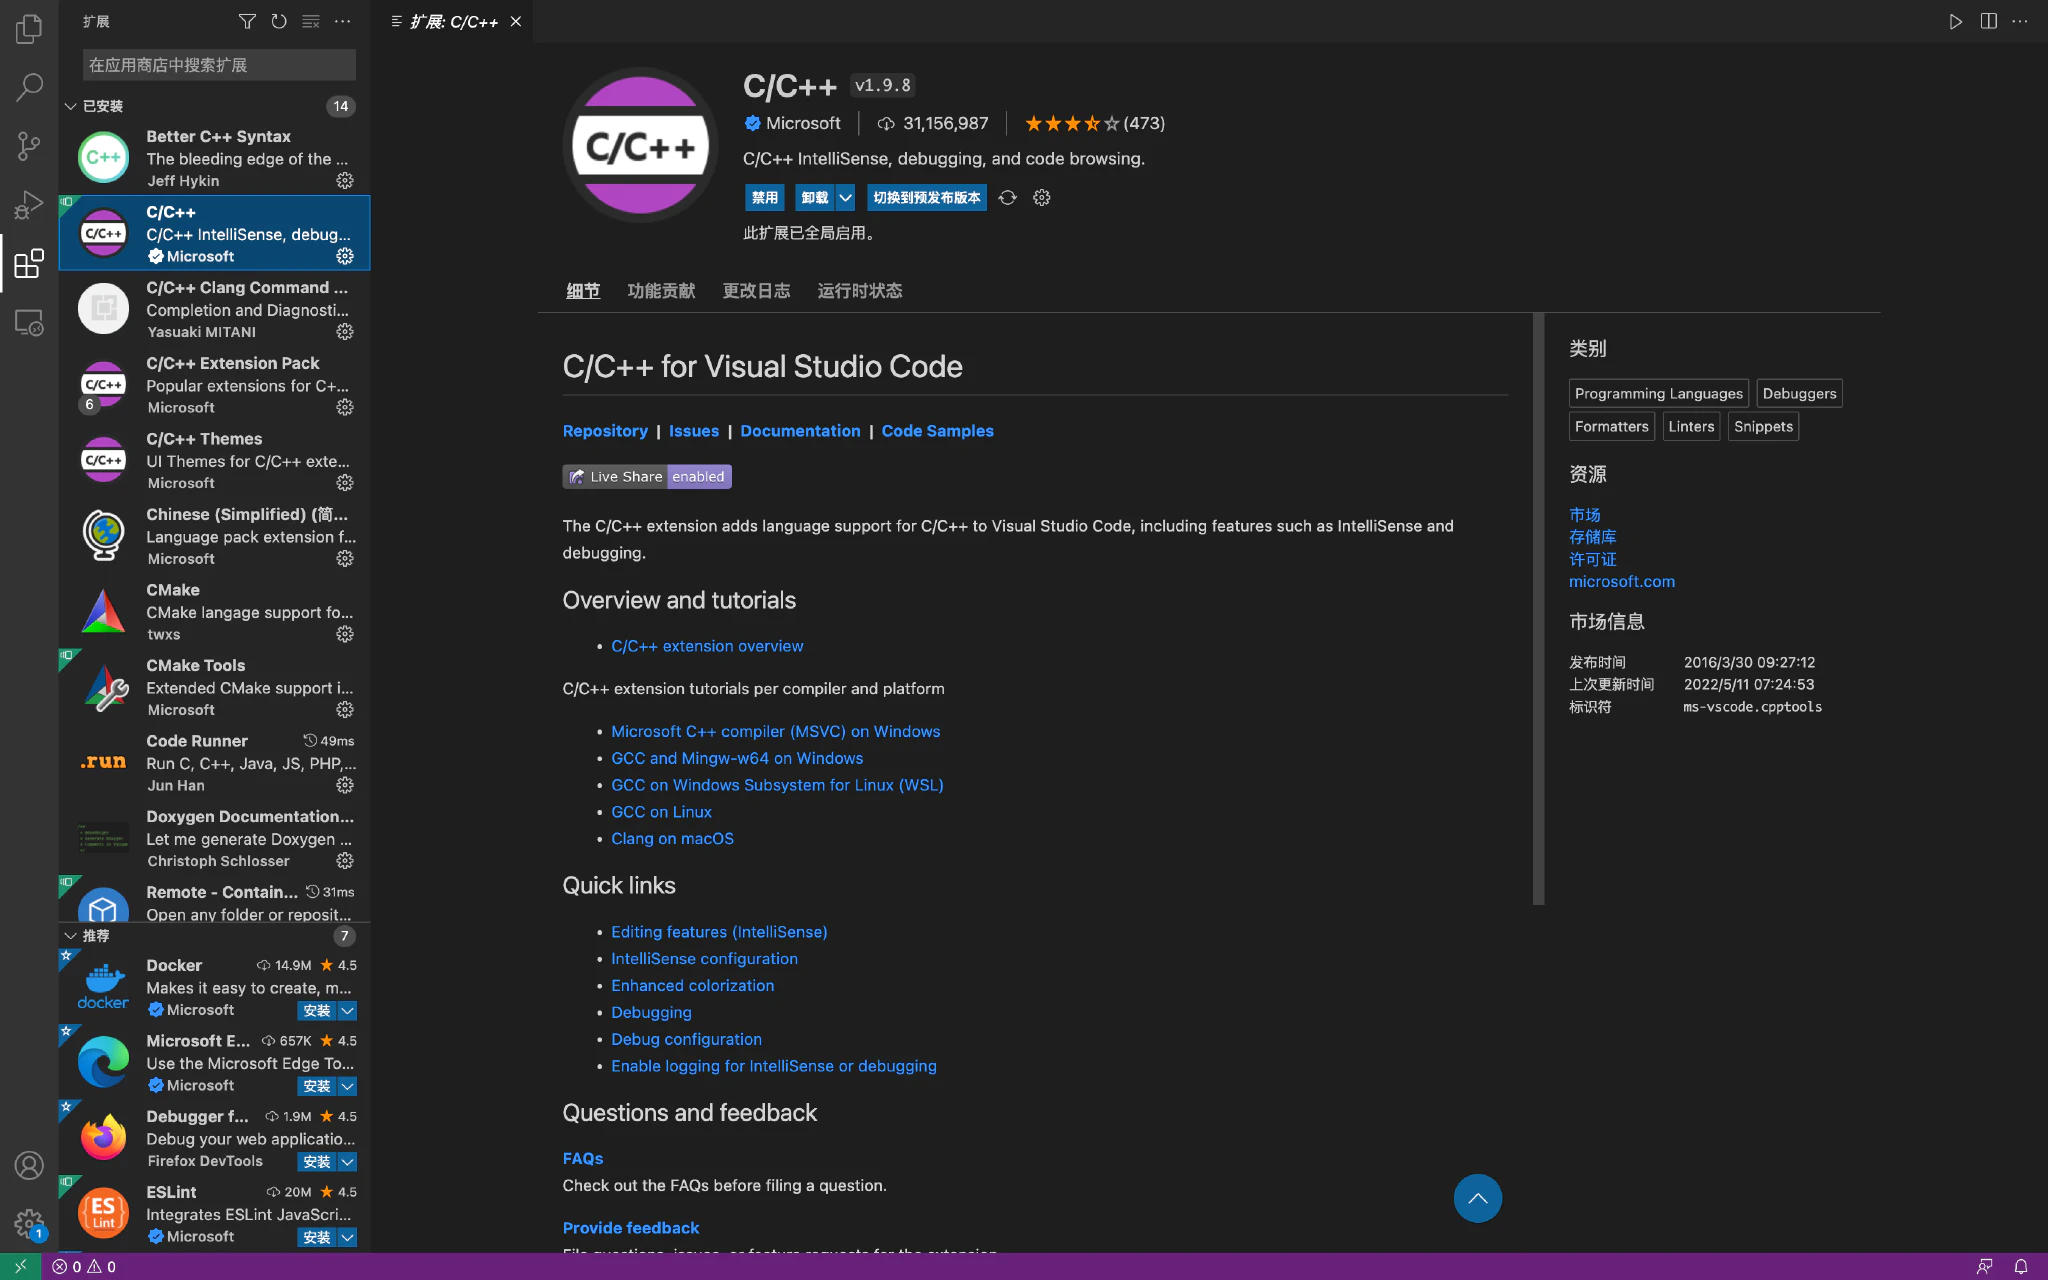Open the Search view
The width and height of the screenshot is (2048, 1280).
(28, 88)
